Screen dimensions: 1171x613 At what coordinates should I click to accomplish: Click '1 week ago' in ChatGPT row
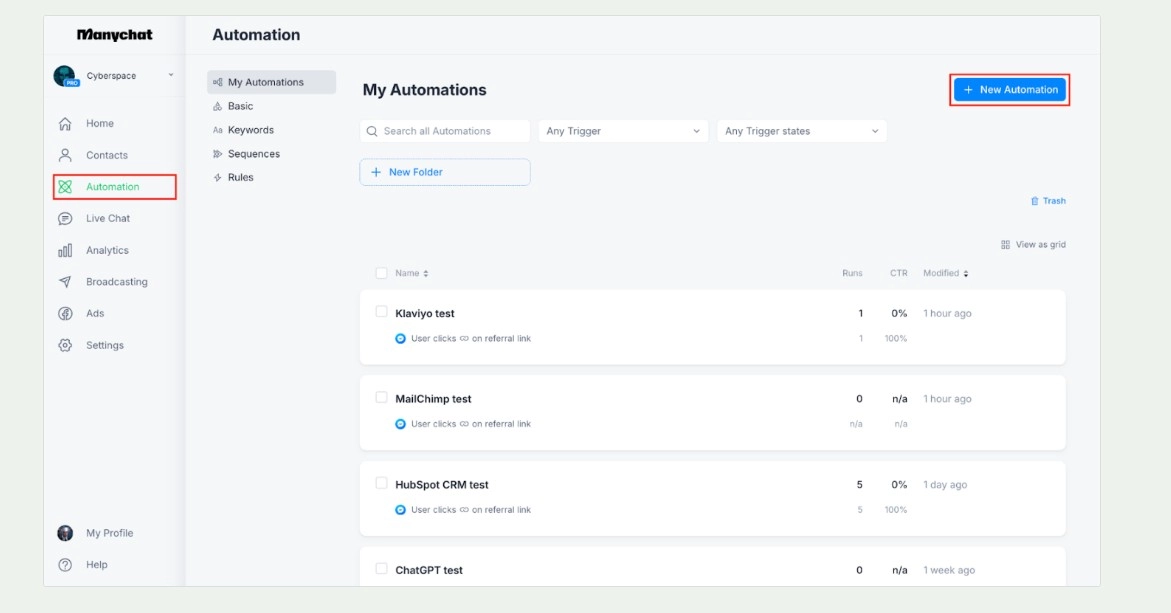tap(949, 570)
